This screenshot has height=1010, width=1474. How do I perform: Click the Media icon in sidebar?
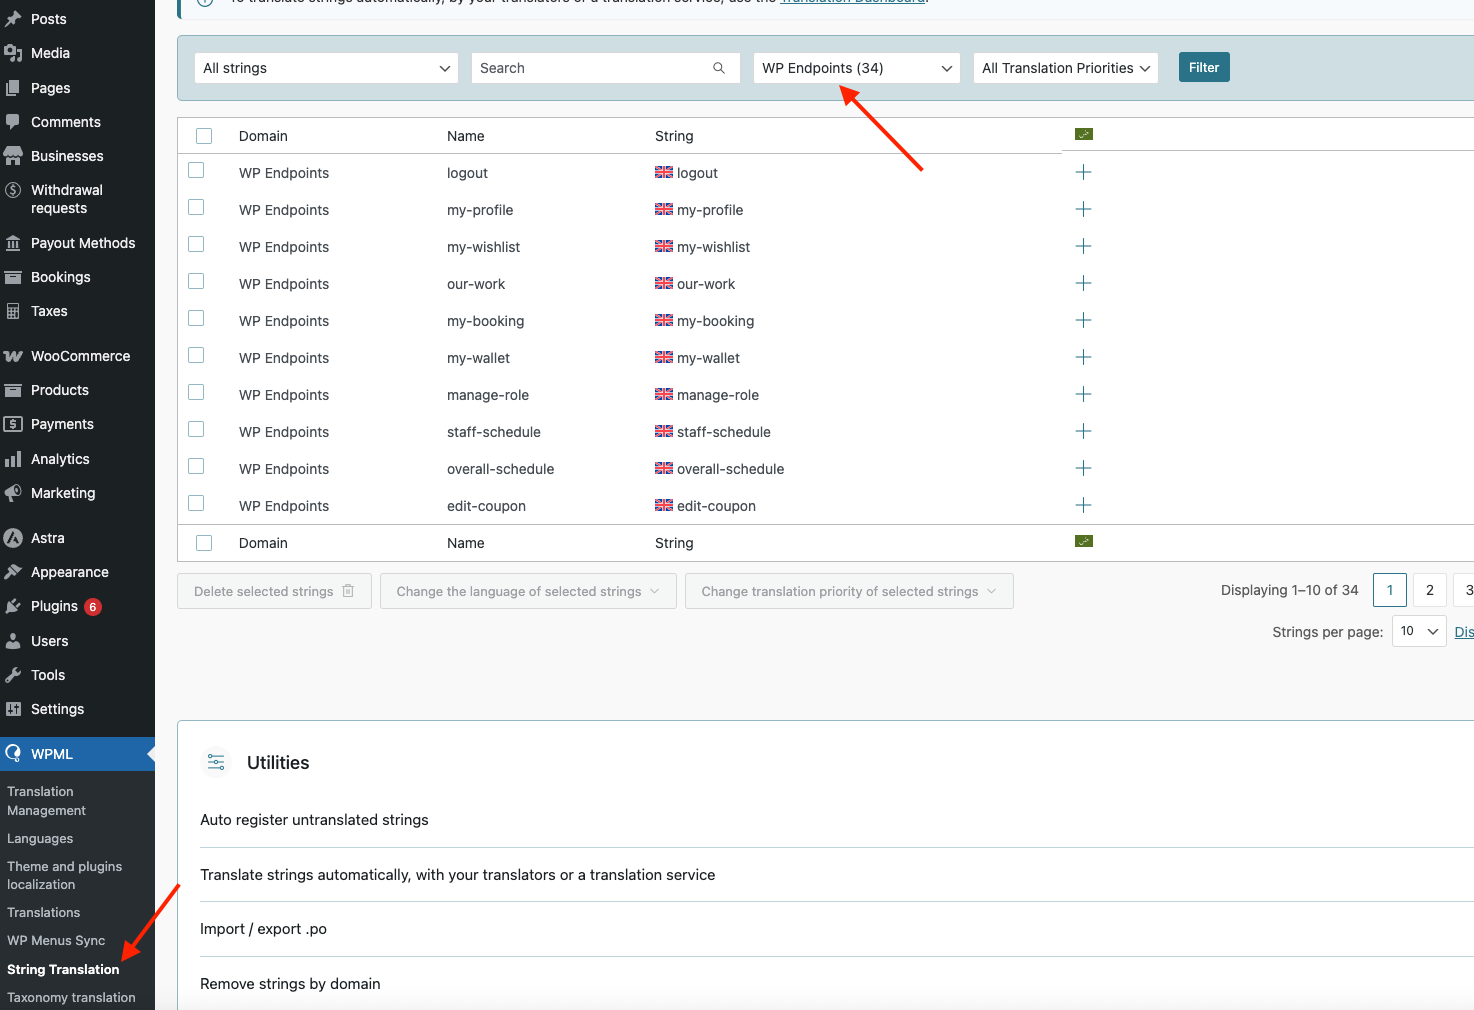(13, 53)
